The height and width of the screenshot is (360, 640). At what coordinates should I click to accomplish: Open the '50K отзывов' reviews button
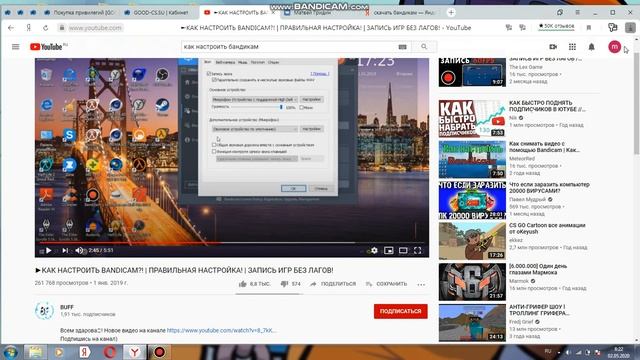(556, 27)
